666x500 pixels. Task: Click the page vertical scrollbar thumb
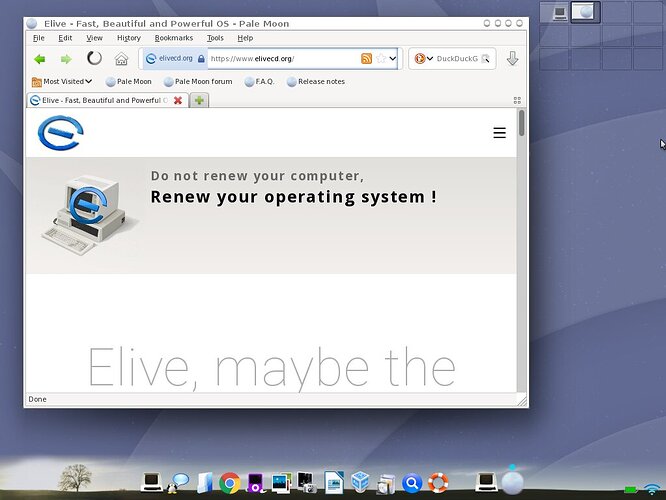click(x=522, y=123)
